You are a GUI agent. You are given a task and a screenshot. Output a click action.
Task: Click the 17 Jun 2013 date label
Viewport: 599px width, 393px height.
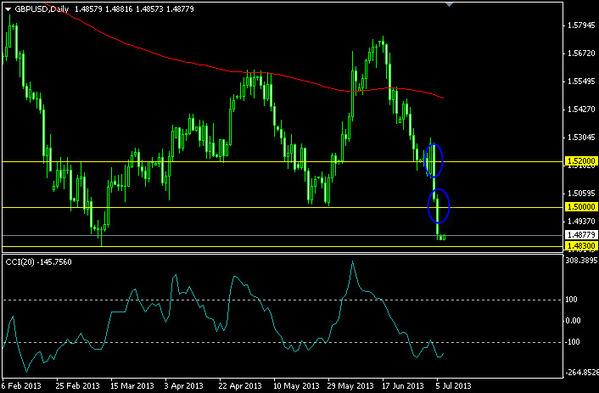[403, 386]
